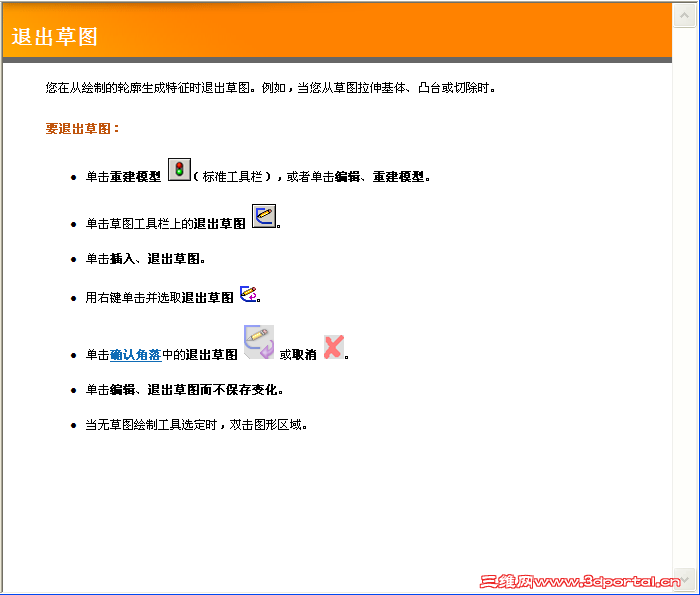
Task: Click the text (标准工具栏),或者单击编辑、重建模型
Action: 312,177
